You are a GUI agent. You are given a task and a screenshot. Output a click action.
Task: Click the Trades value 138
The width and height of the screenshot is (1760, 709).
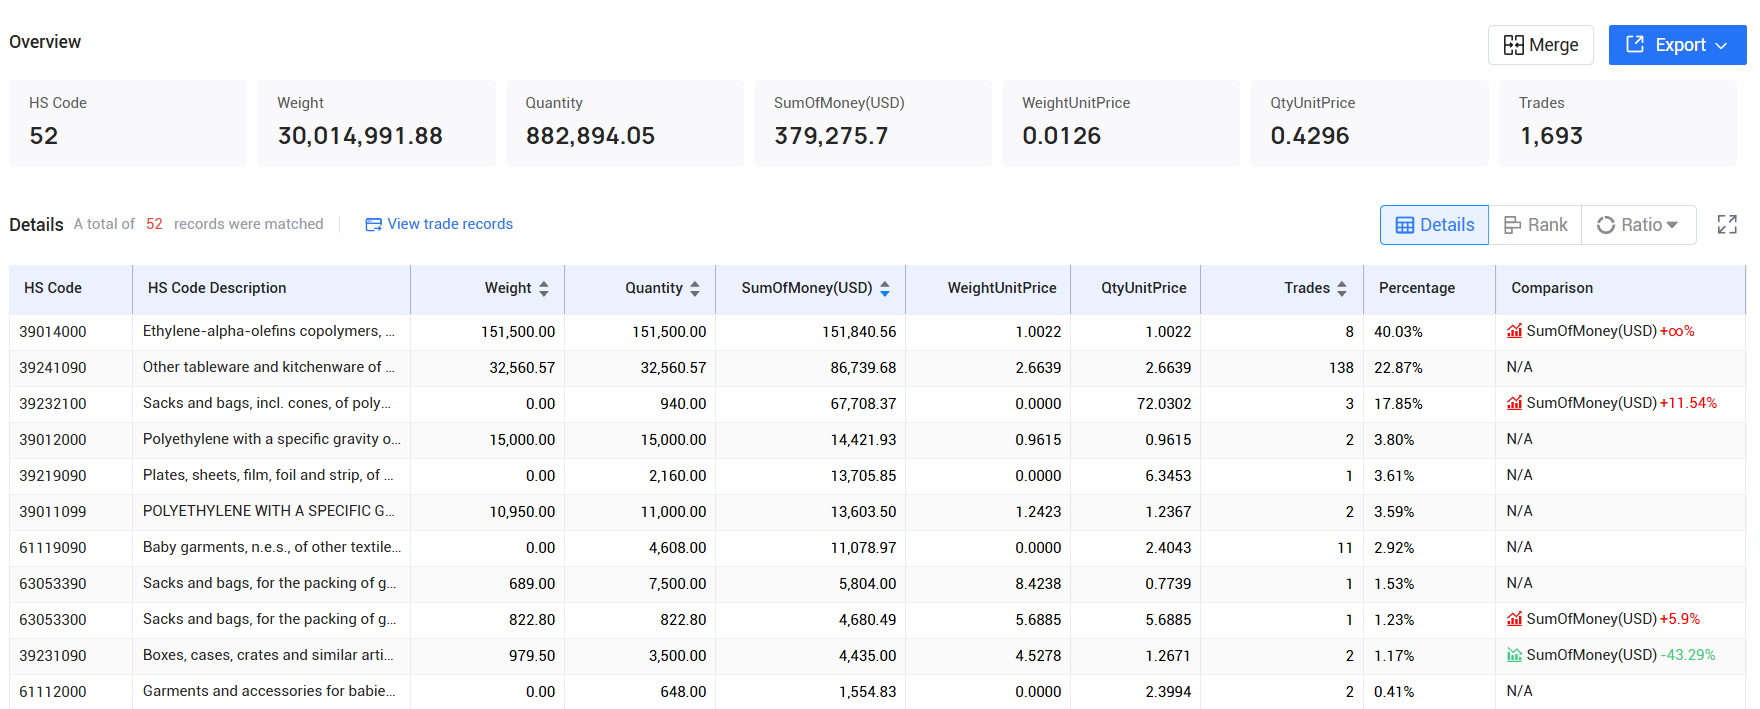click(x=1341, y=367)
